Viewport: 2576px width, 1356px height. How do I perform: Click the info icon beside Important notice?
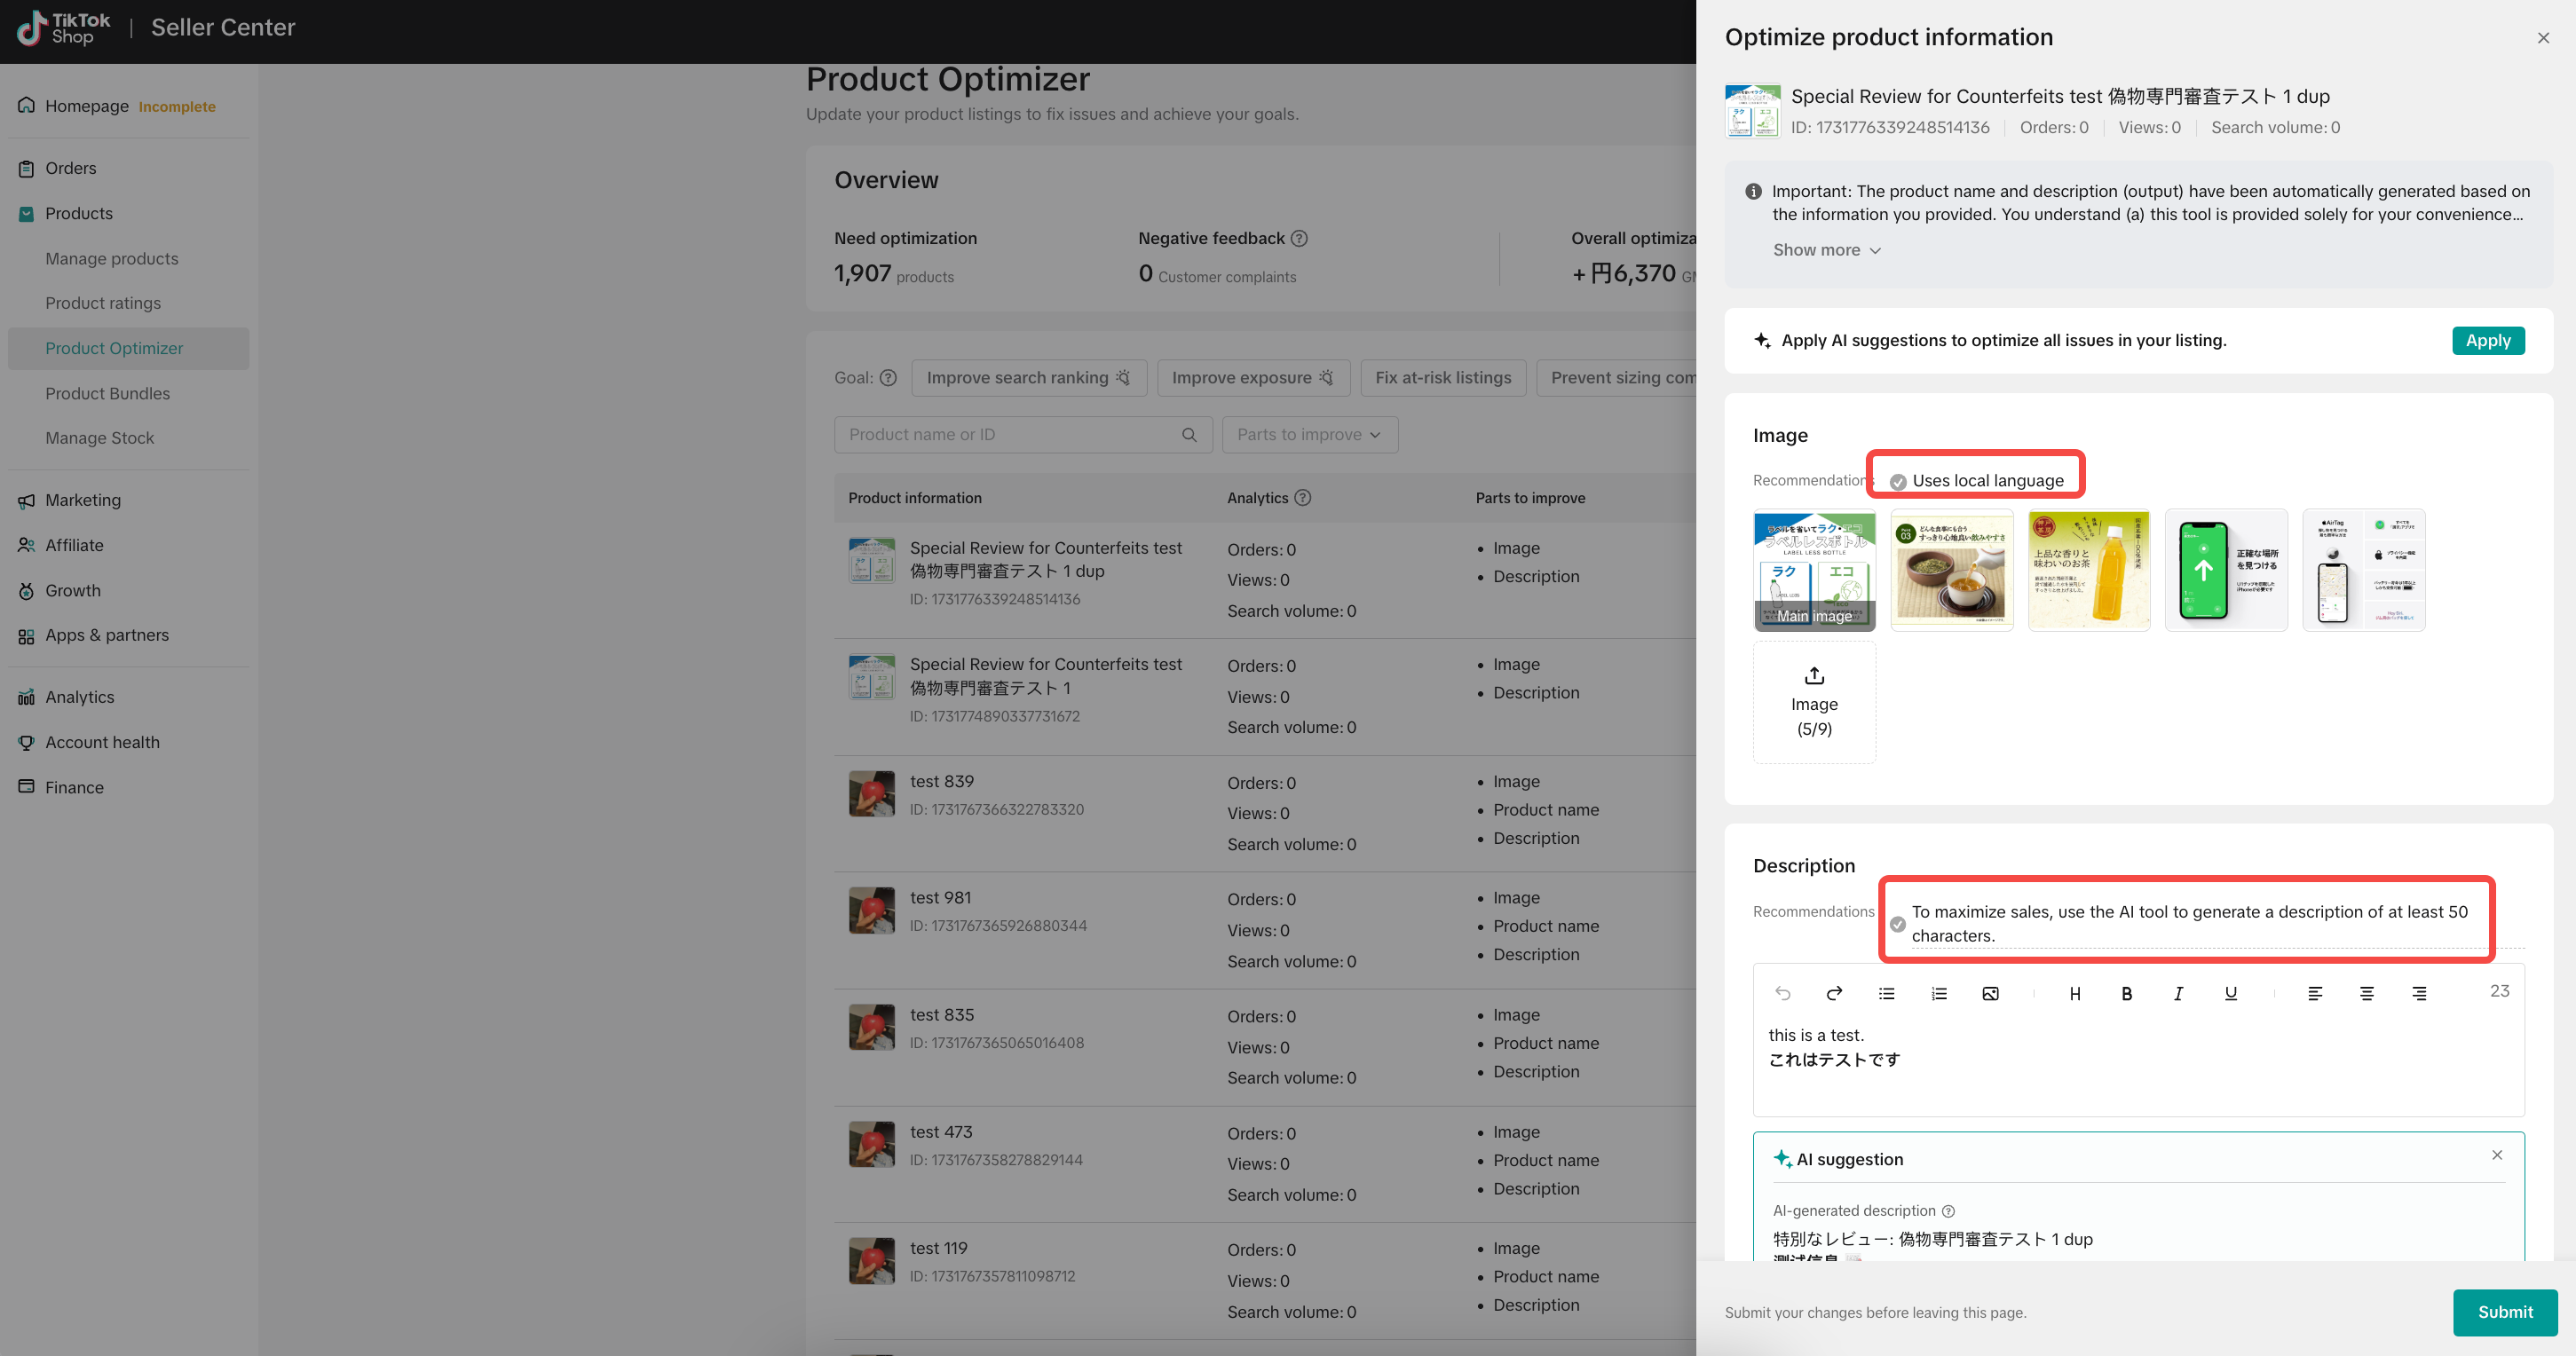(x=1753, y=191)
